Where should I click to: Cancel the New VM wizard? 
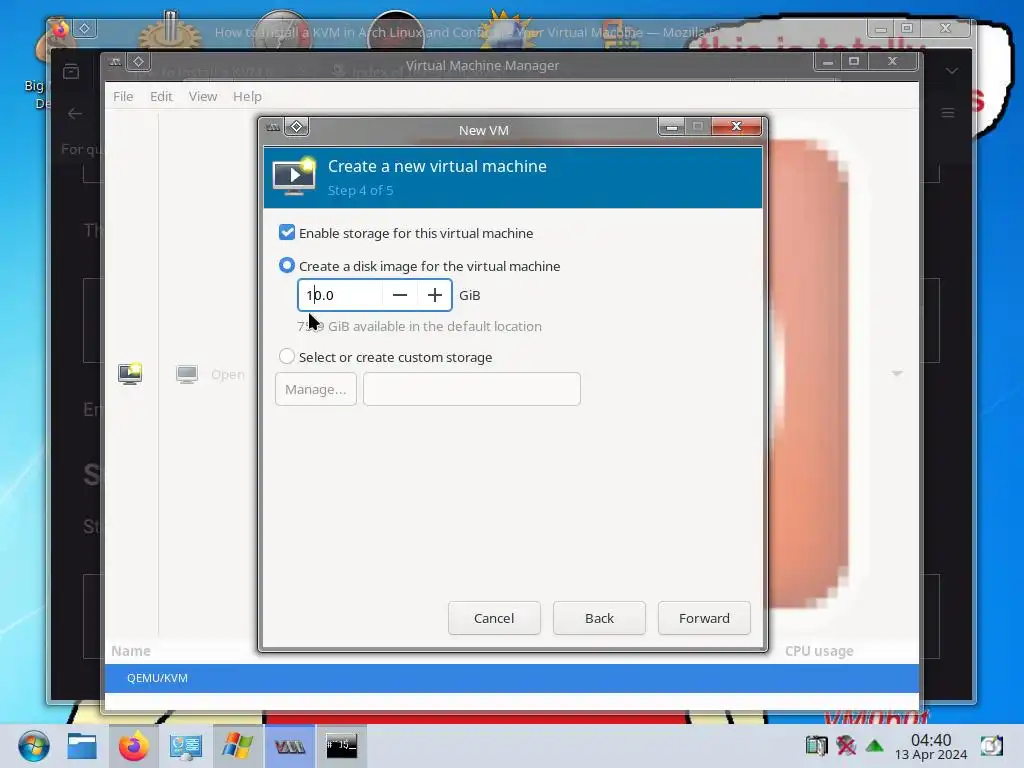(x=494, y=618)
